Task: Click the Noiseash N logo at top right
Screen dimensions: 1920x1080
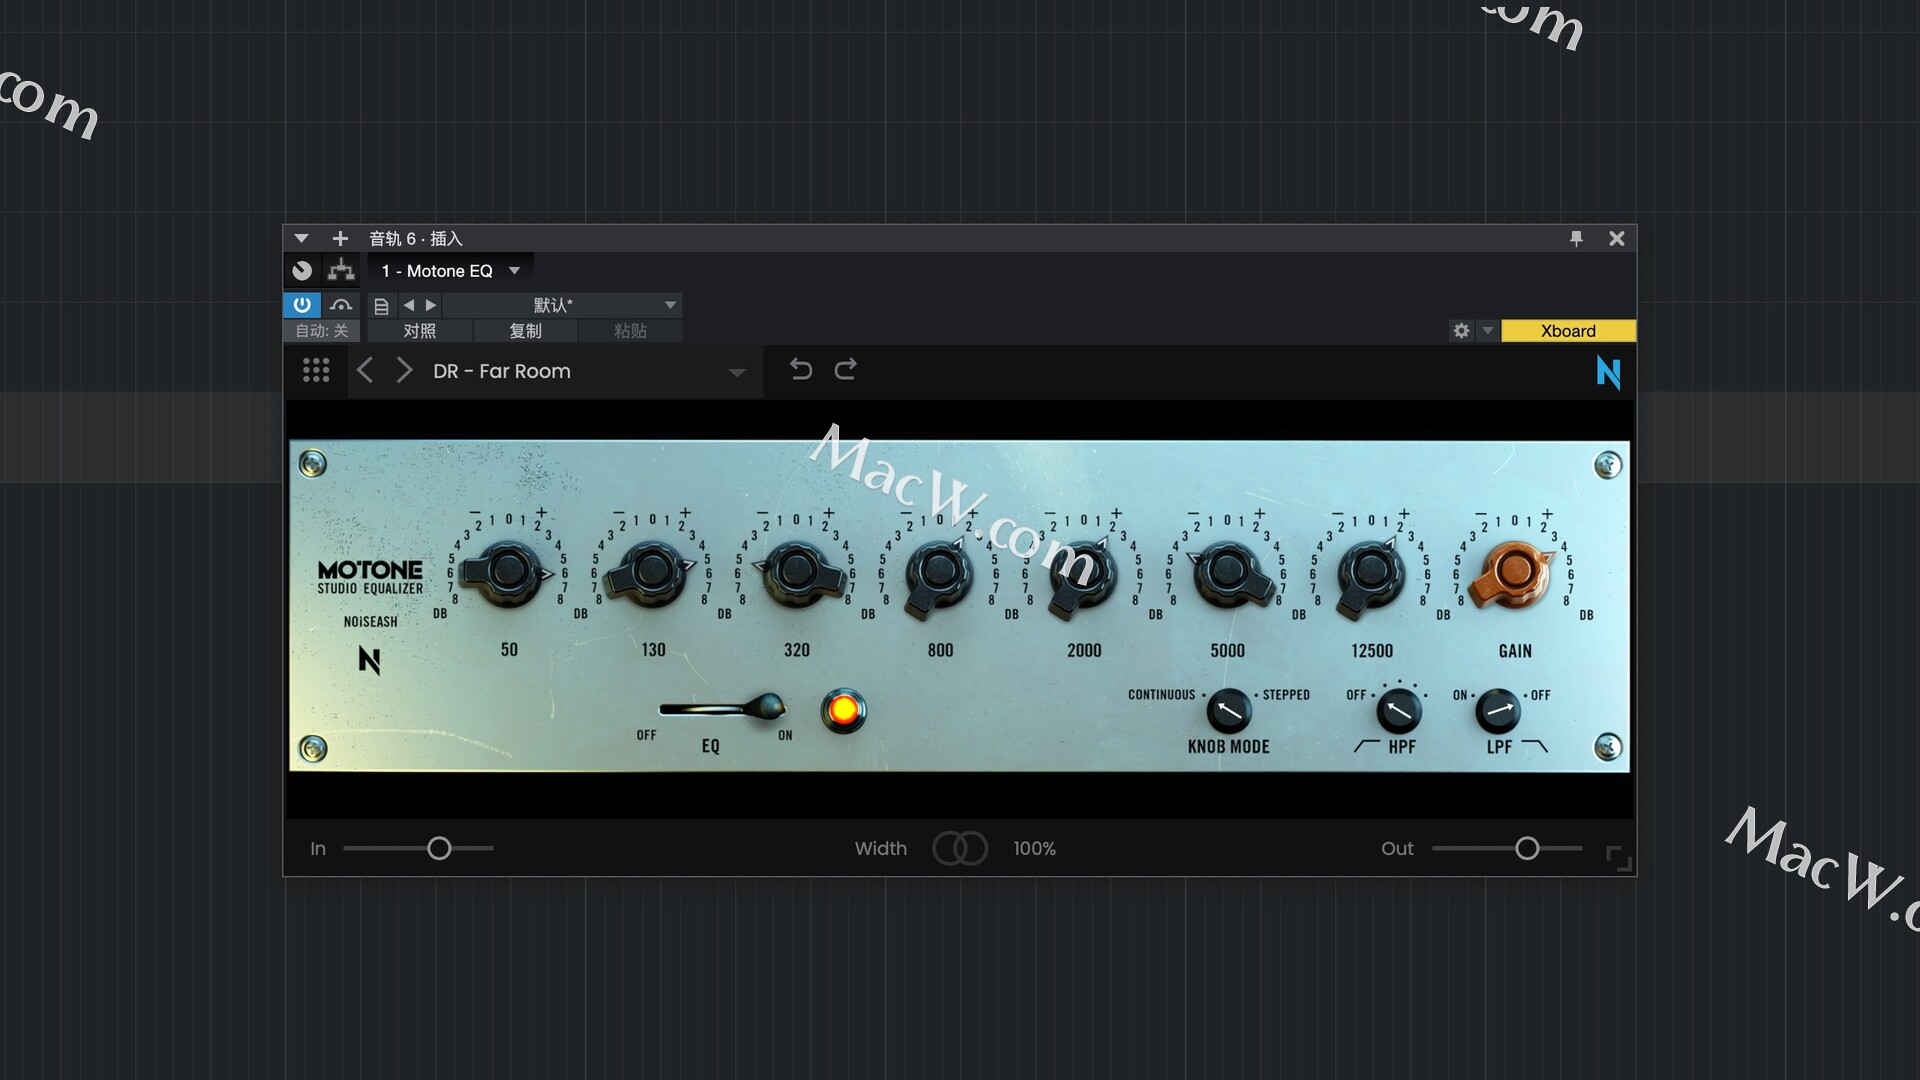Action: (1608, 373)
